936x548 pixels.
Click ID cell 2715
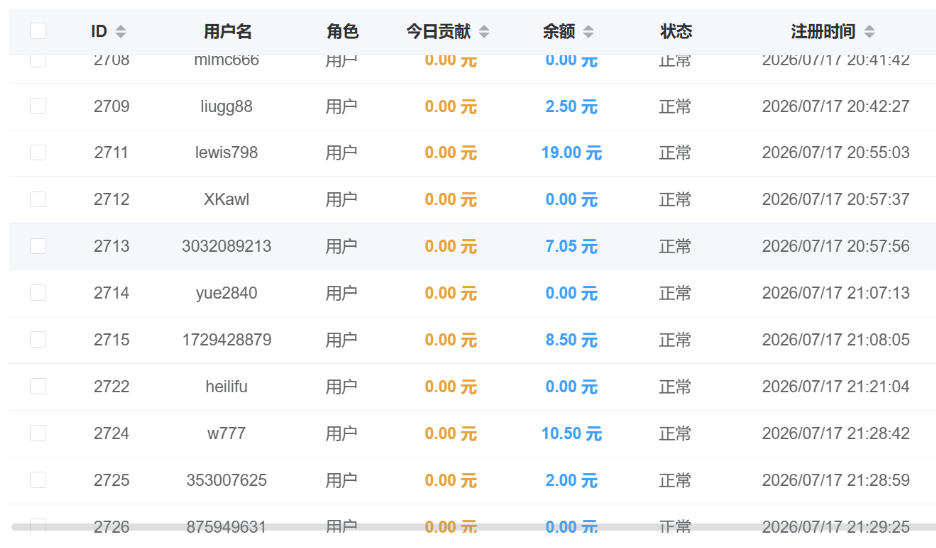coord(112,340)
